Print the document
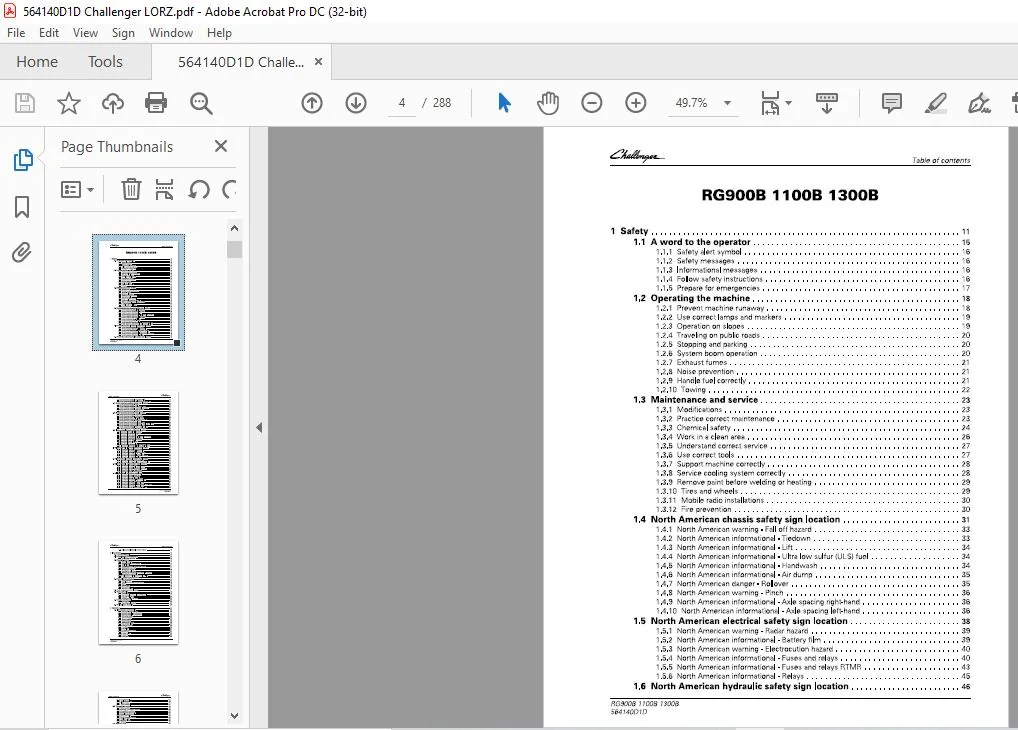Screen dimensions: 1018x730 coord(156,103)
